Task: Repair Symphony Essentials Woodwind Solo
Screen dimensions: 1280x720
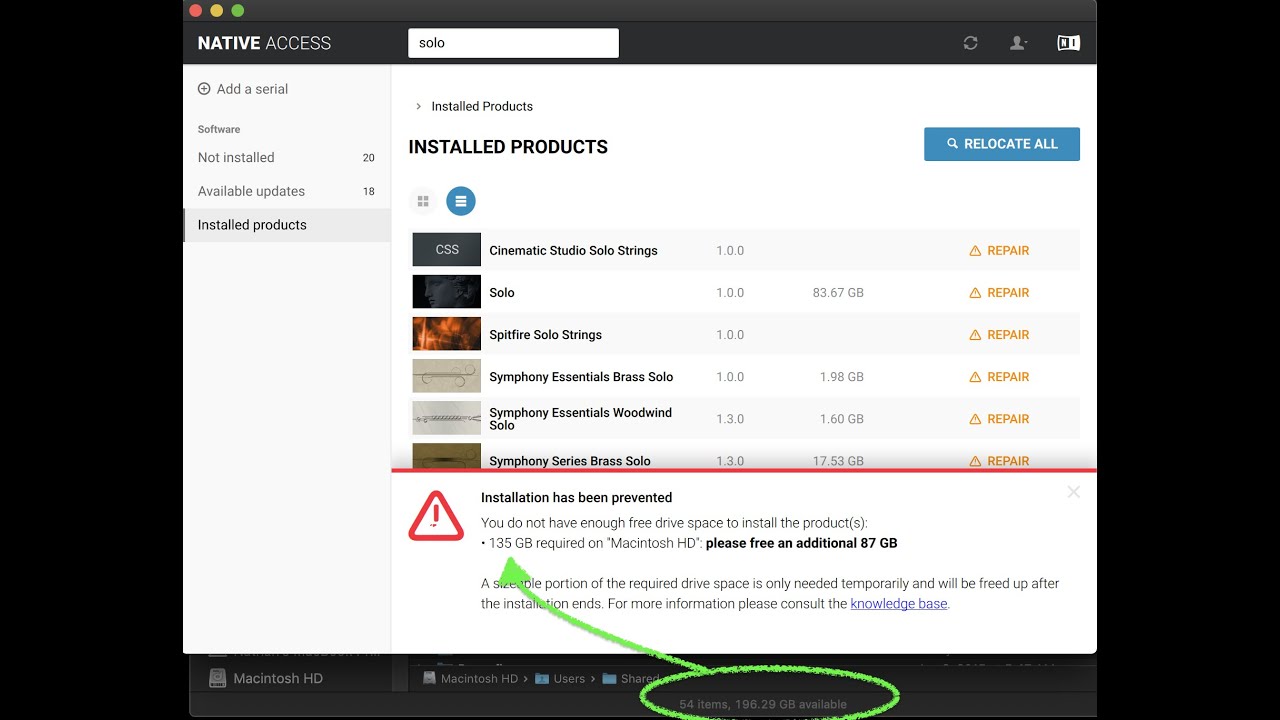Action: pos(999,419)
